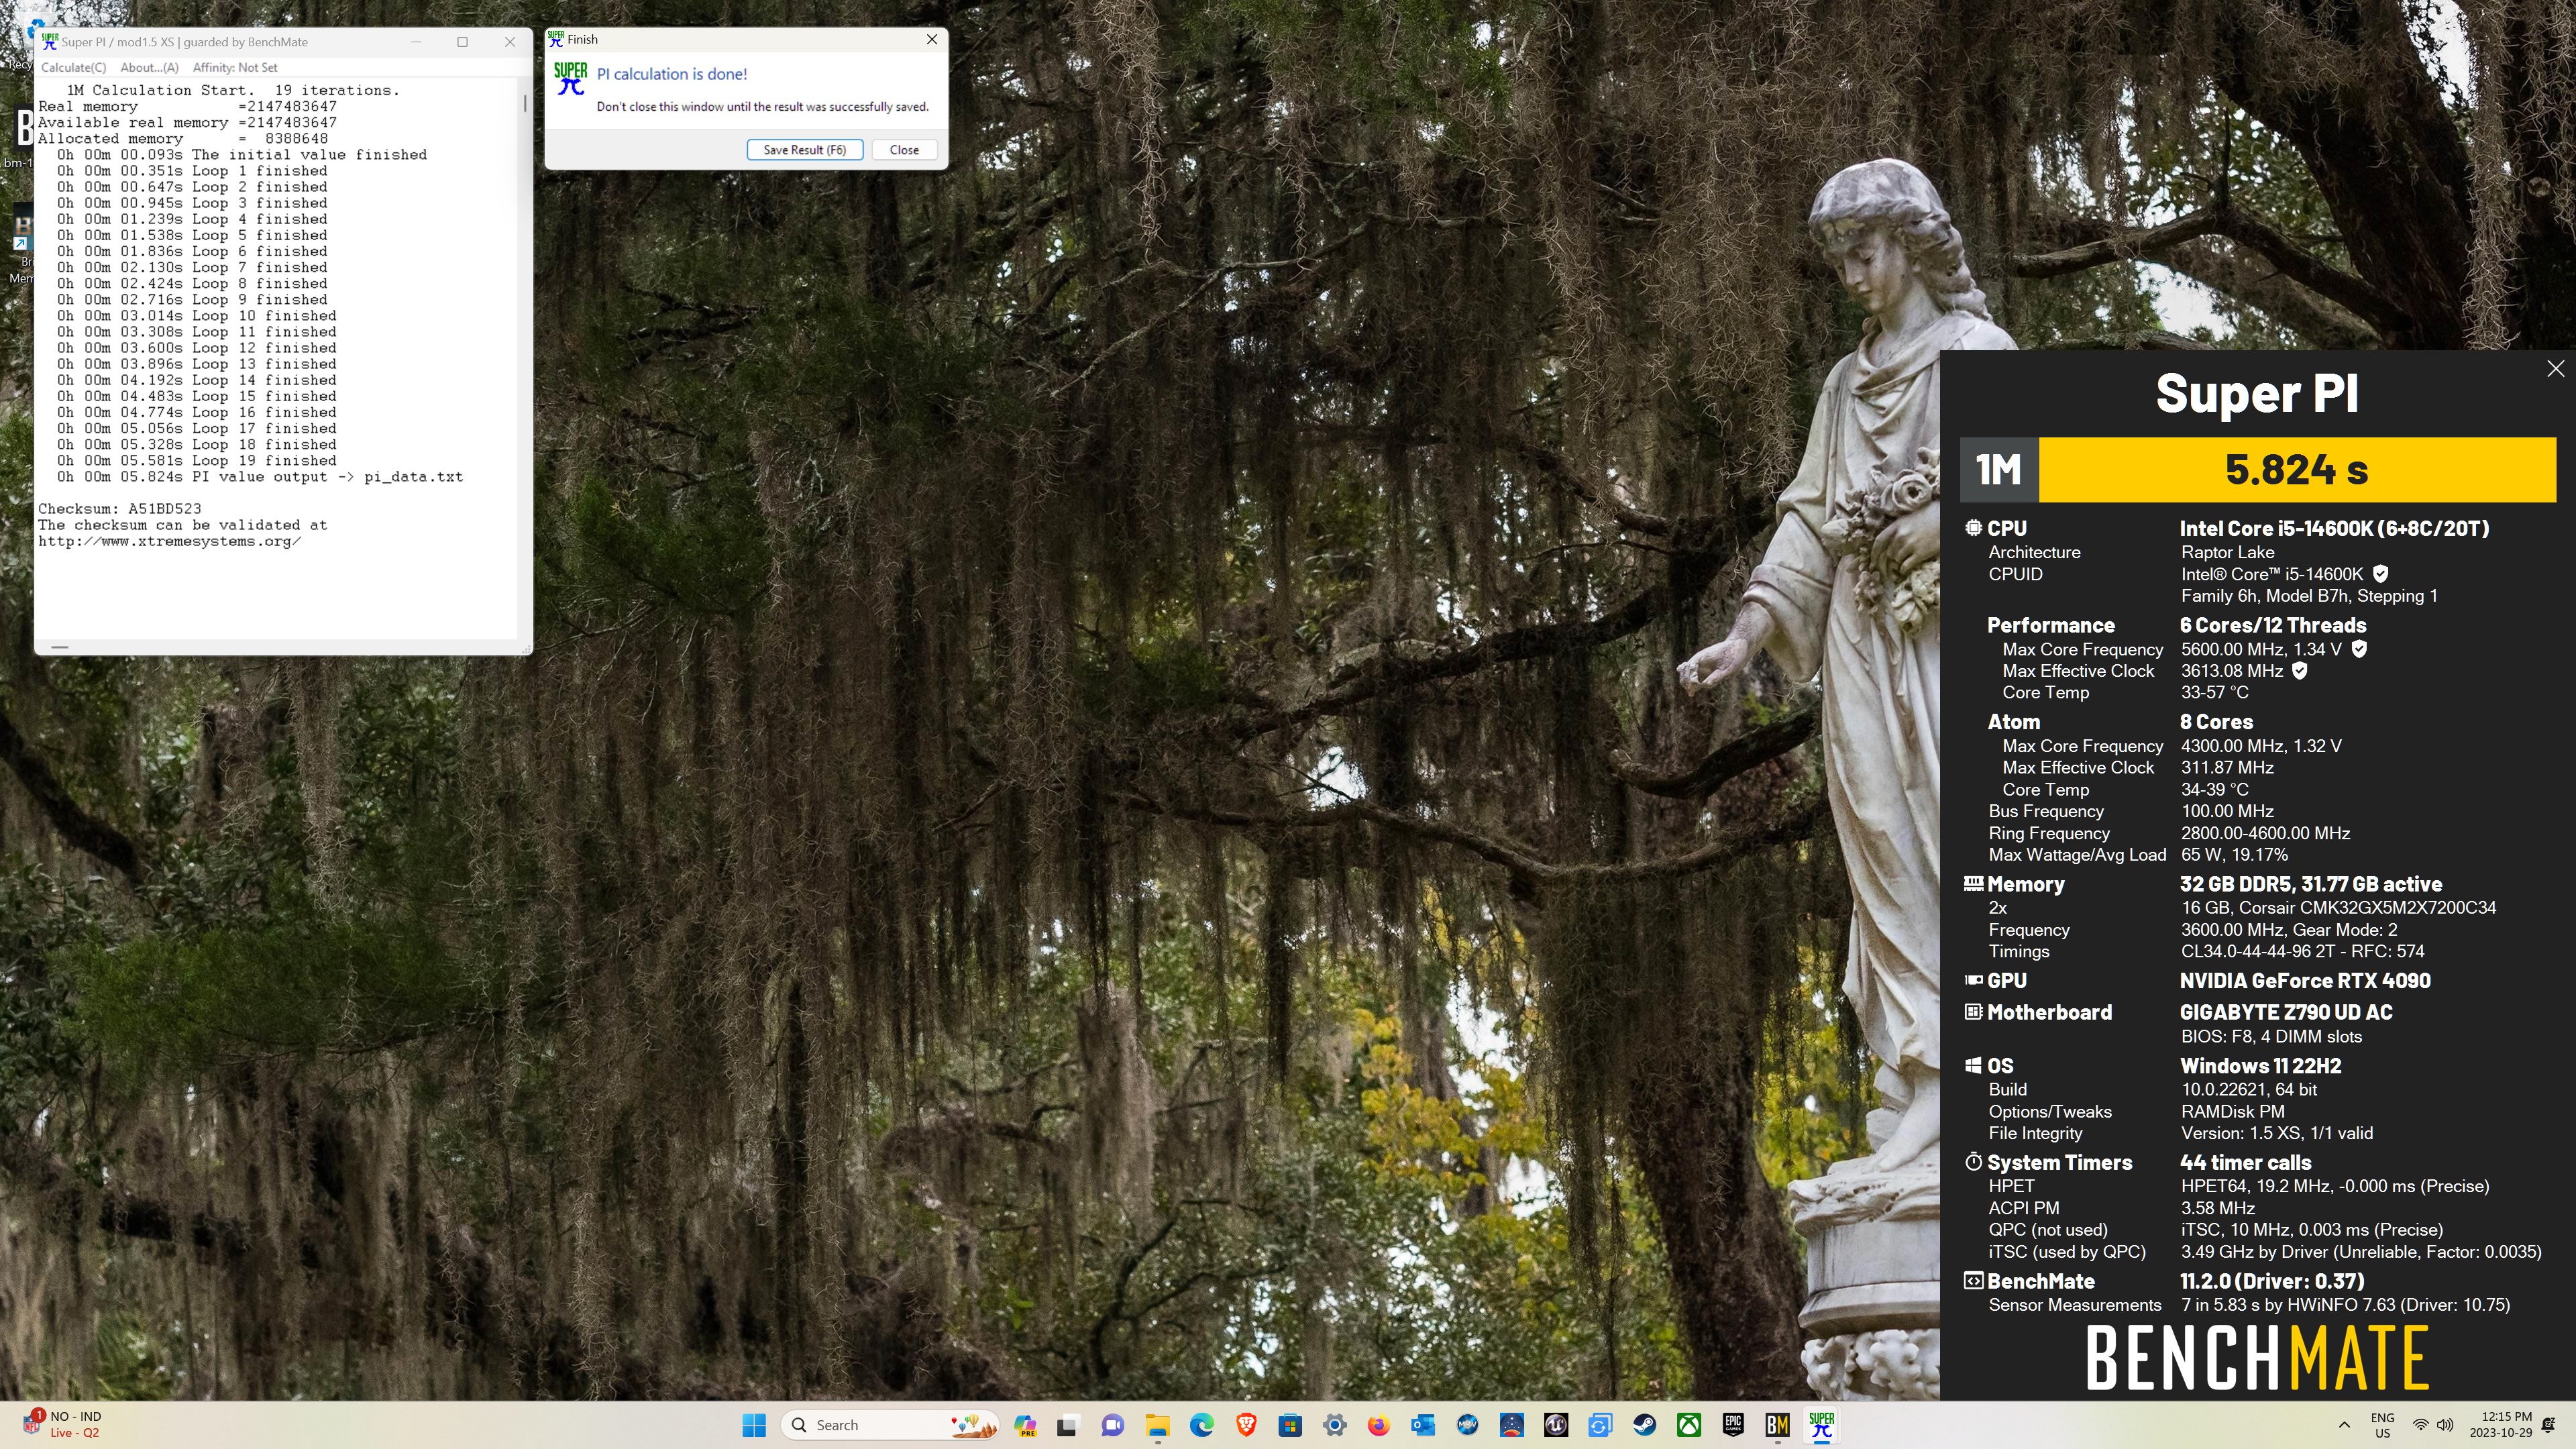Click the Super PI logo in Finish dialog
The image size is (2576, 1449).
click(571, 79)
